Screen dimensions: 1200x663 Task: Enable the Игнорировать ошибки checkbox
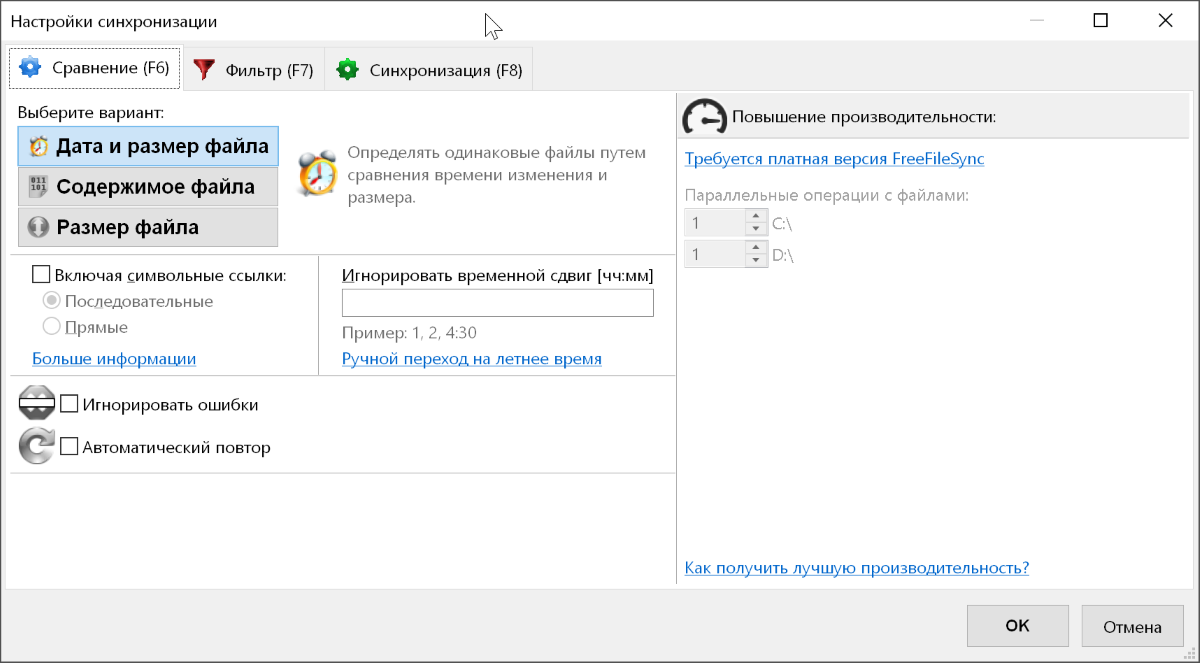69,404
